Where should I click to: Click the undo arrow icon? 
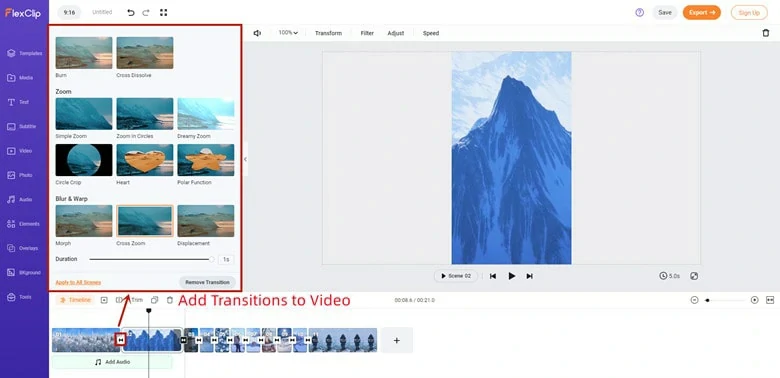pos(131,12)
